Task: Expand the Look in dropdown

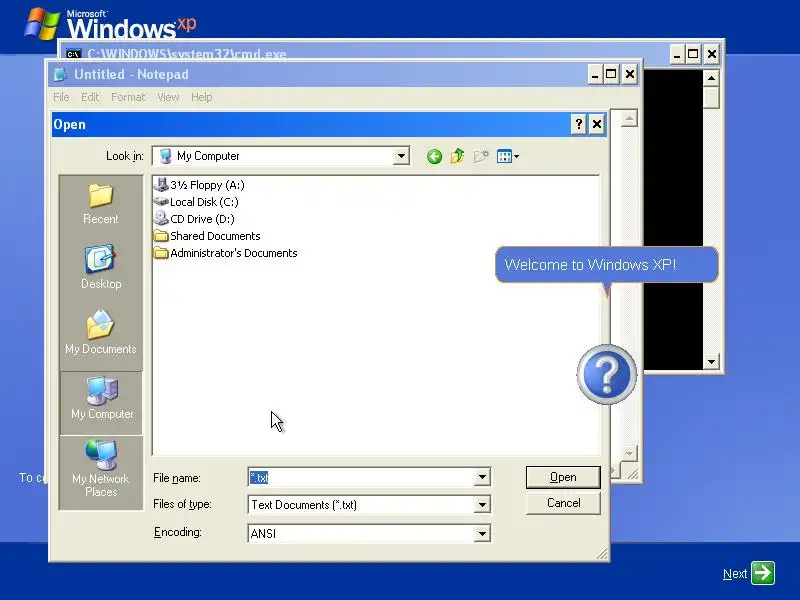Action: click(402, 156)
